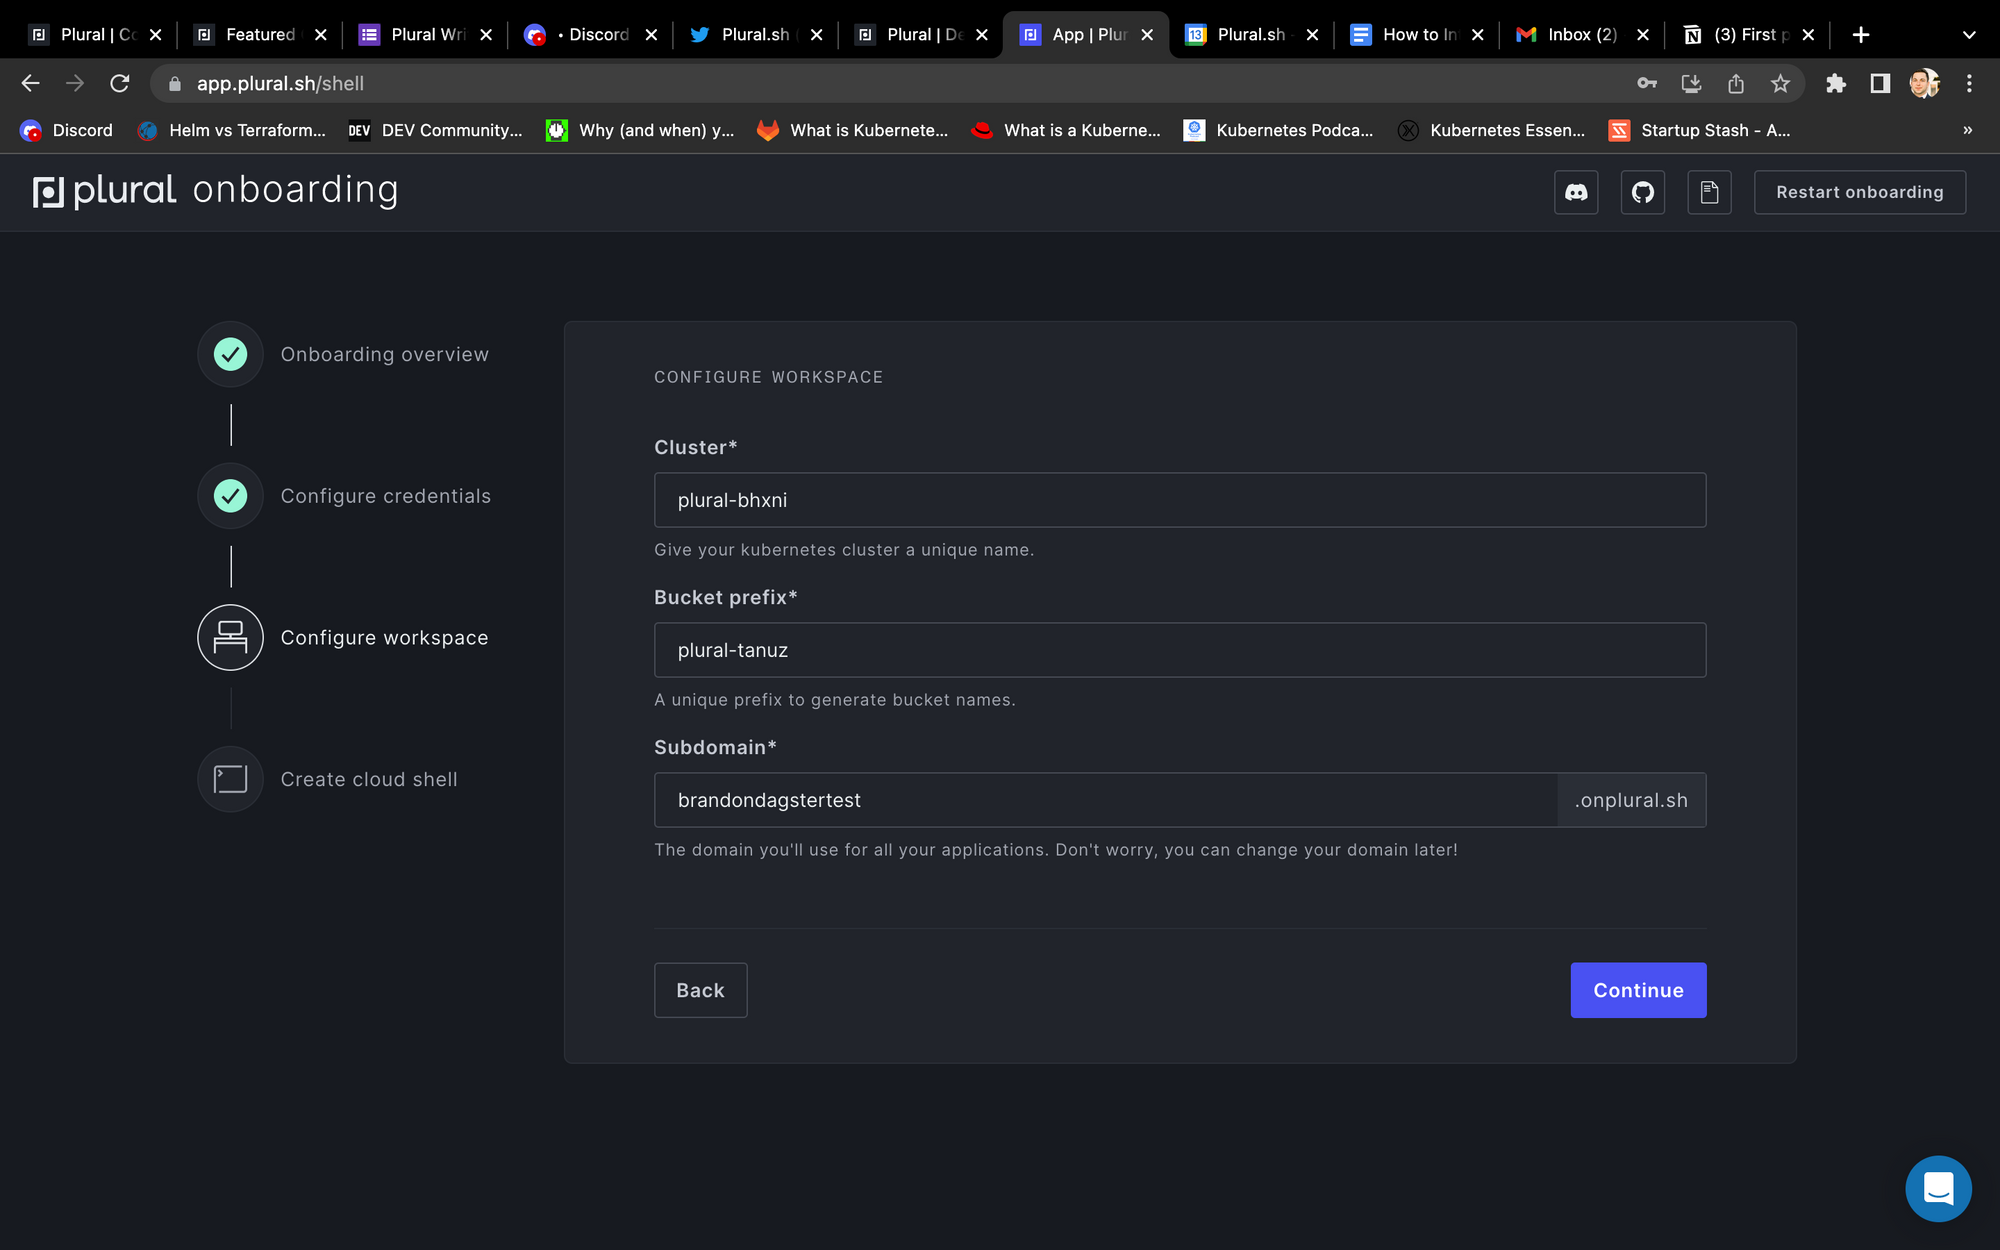2000x1250 pixels.
Task: Switch to the Gmail Inbox (2) tab
Action: click(x=1581, y=35)
